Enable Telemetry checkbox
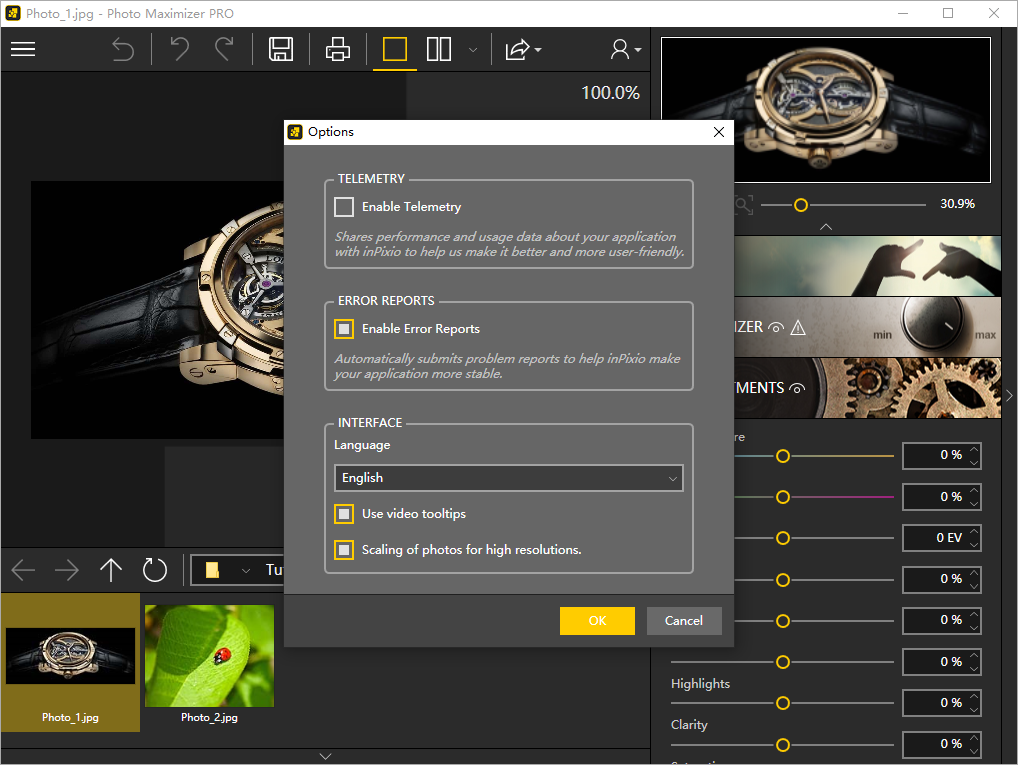Screen dimensions: 1018x765 coord(344,207)
